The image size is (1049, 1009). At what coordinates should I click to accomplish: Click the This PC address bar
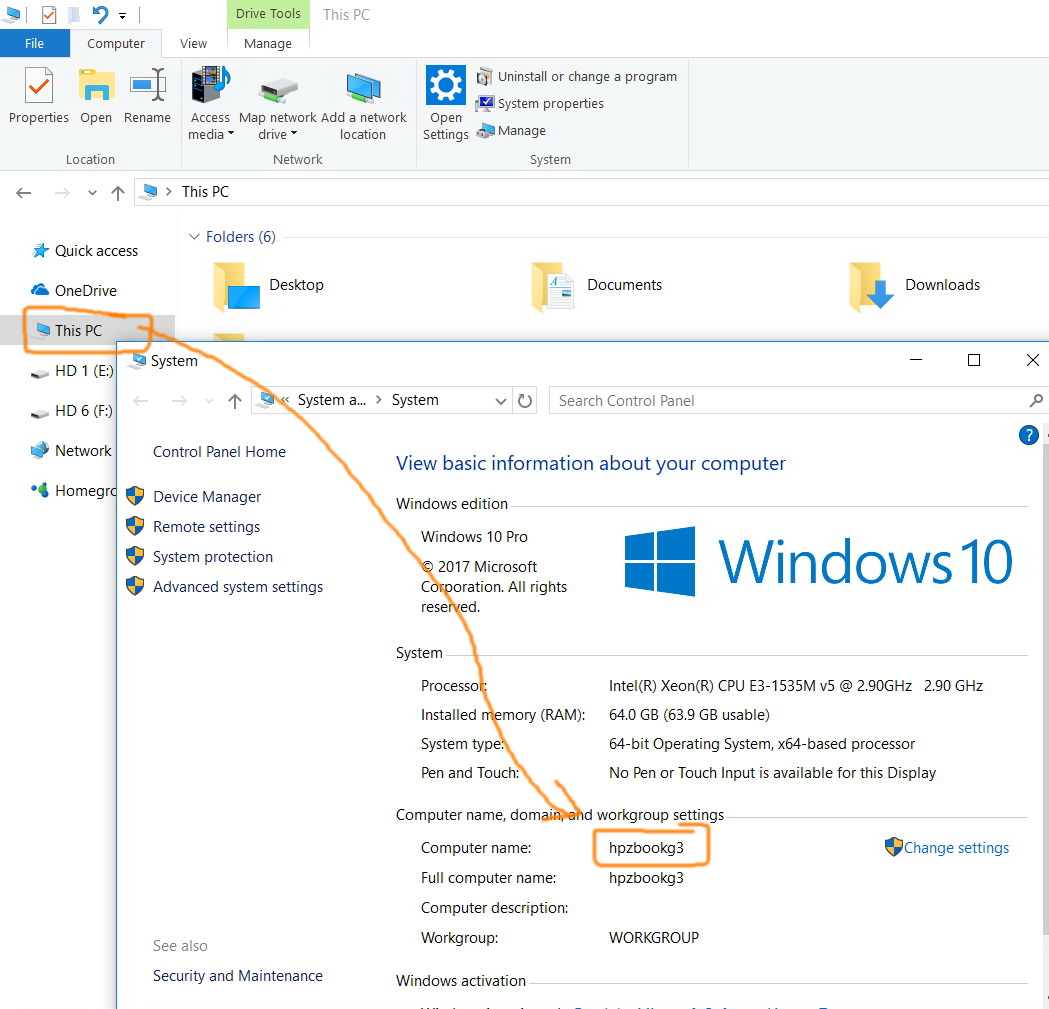591,192
